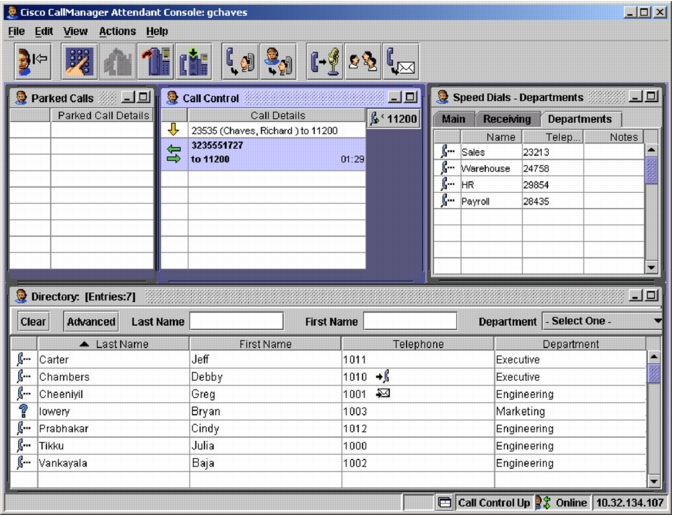675x517 pixels.
Task: Click the Hold call toolbar icon
Action: point(194,62)
